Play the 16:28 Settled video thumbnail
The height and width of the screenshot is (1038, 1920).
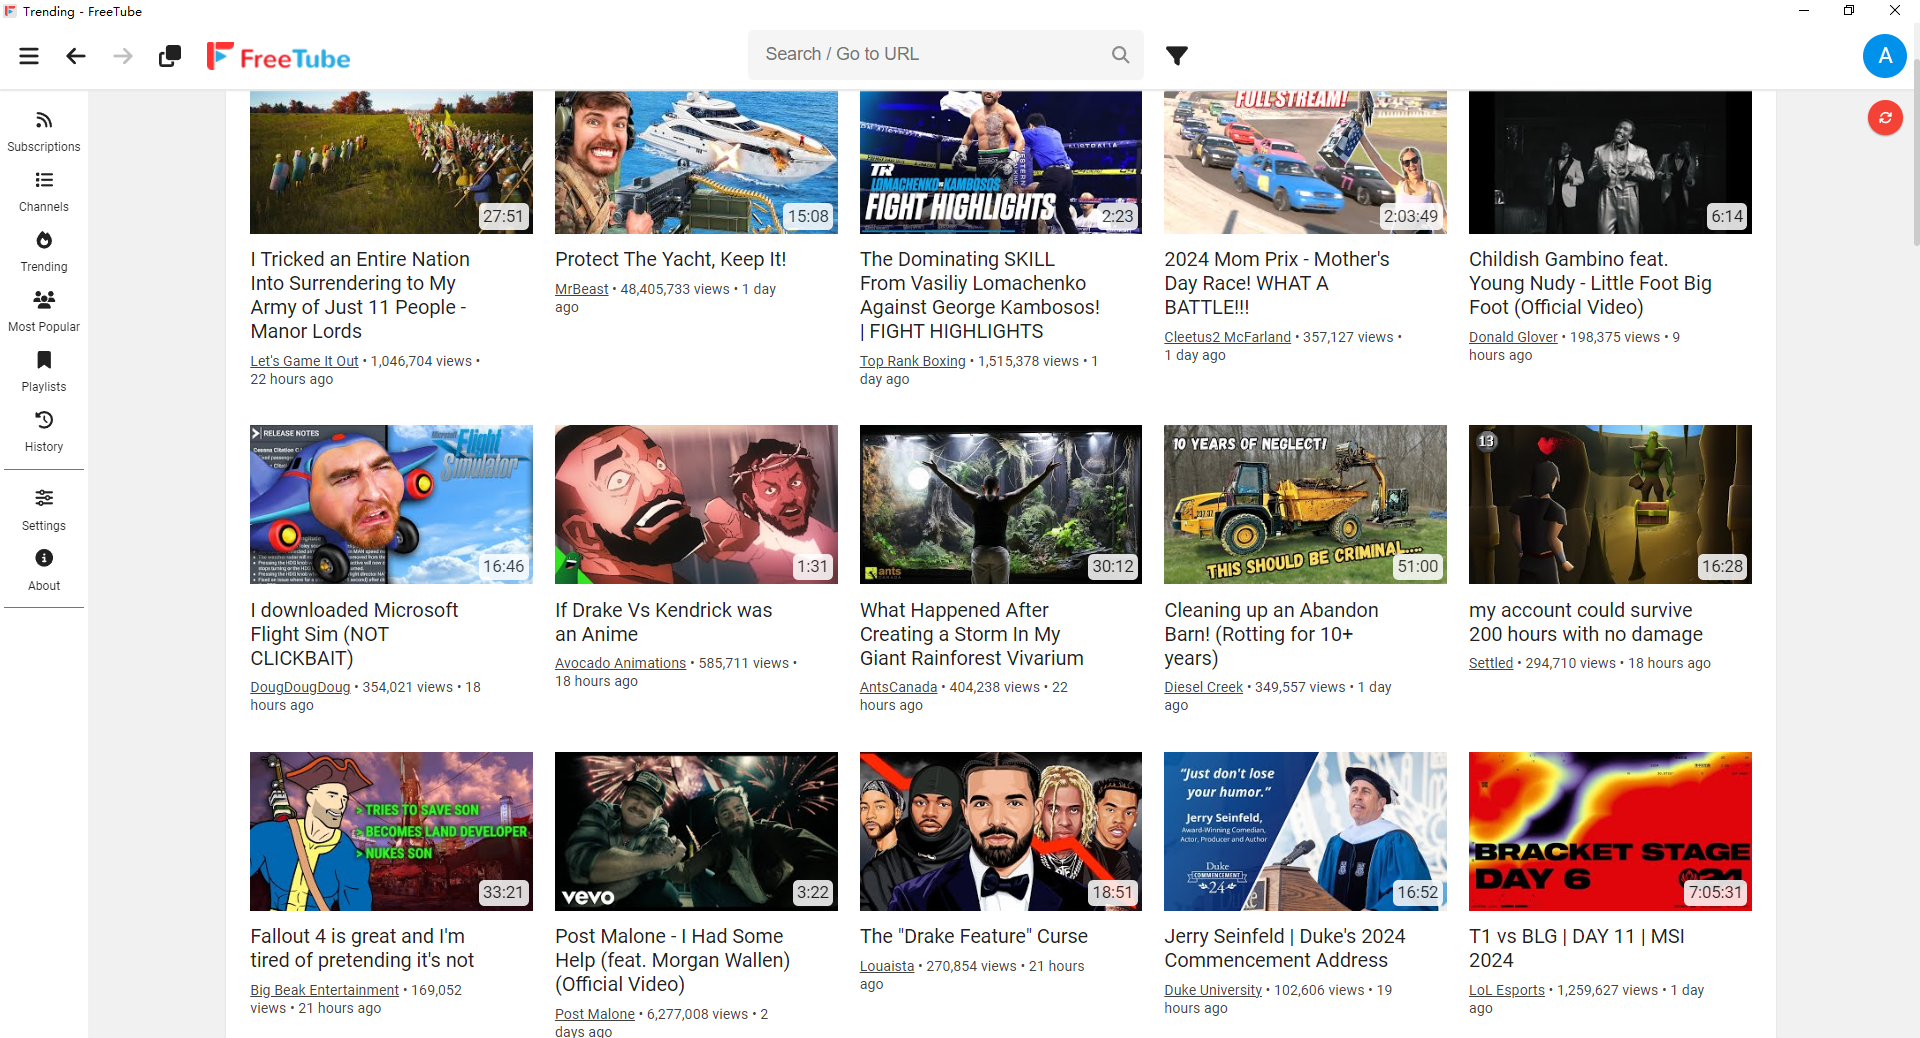[x=1610, y=504]
